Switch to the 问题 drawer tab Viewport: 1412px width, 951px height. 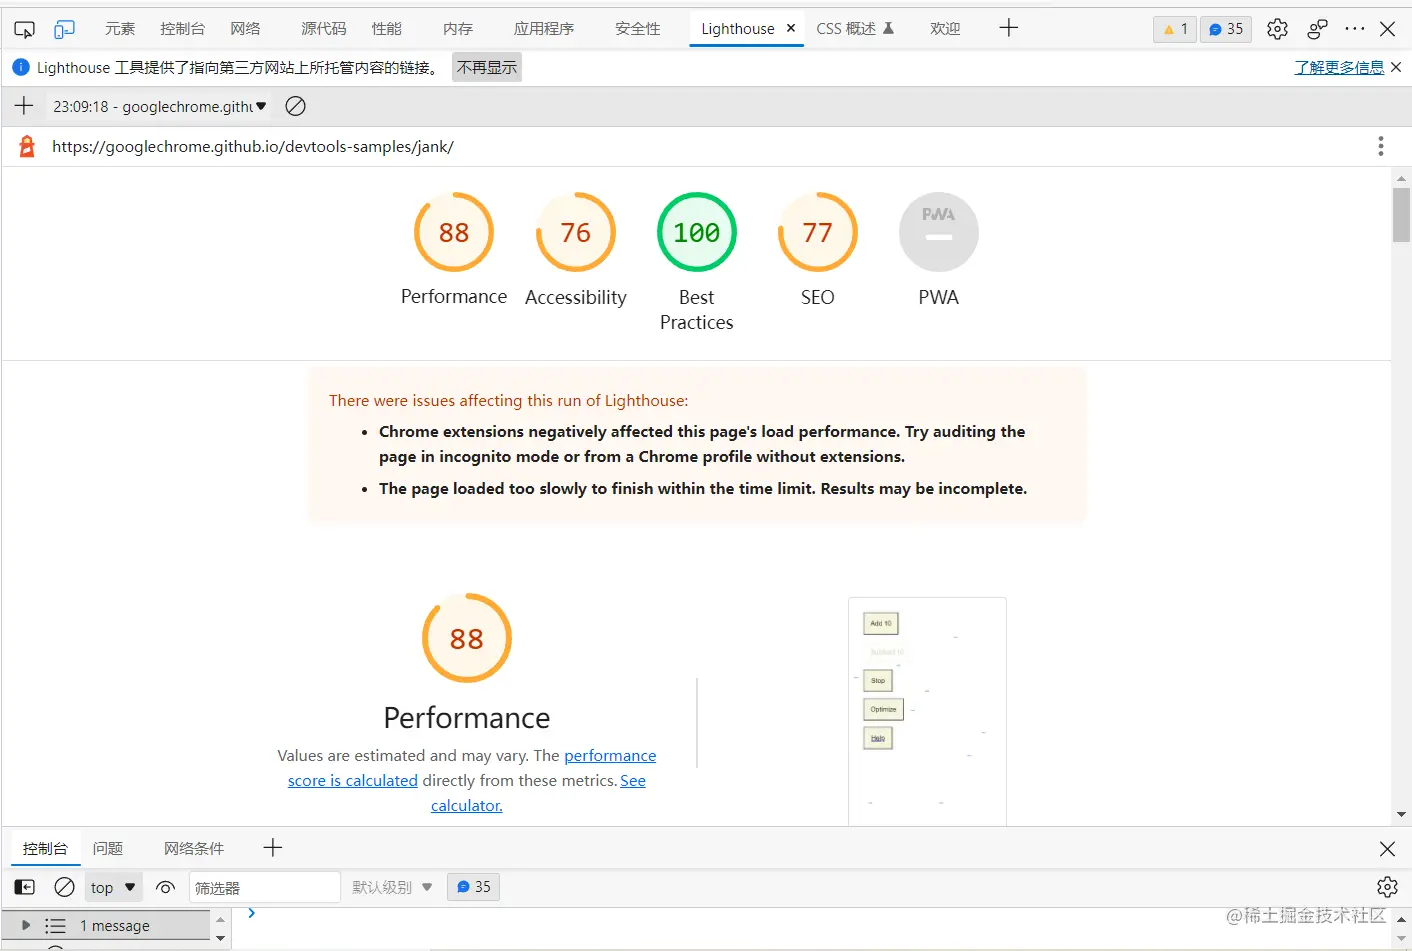click(108, 848)
